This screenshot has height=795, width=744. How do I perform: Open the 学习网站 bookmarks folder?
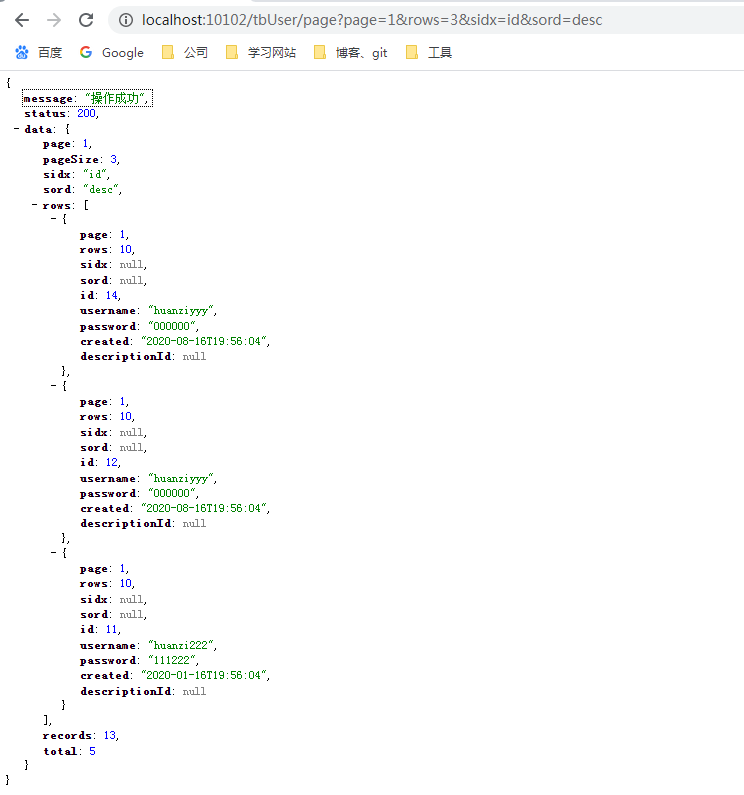pyautogui.click(x=261, y=52)
